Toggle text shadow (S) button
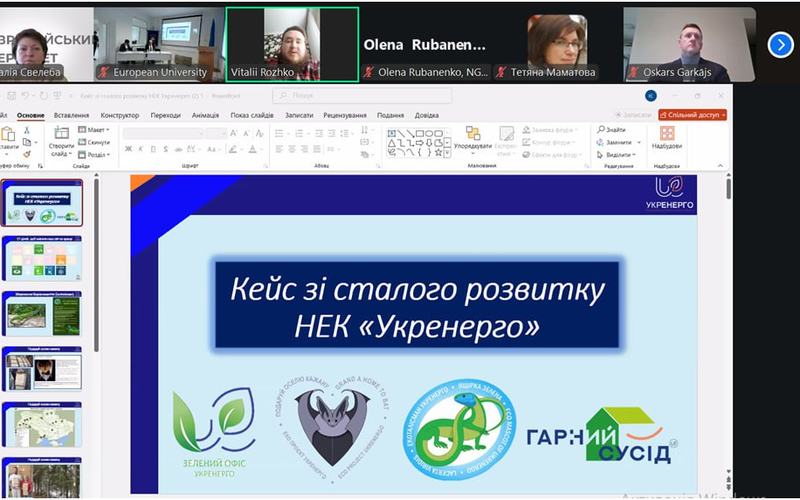This screenshot has width=800, height=500. (x=165, y=149)
